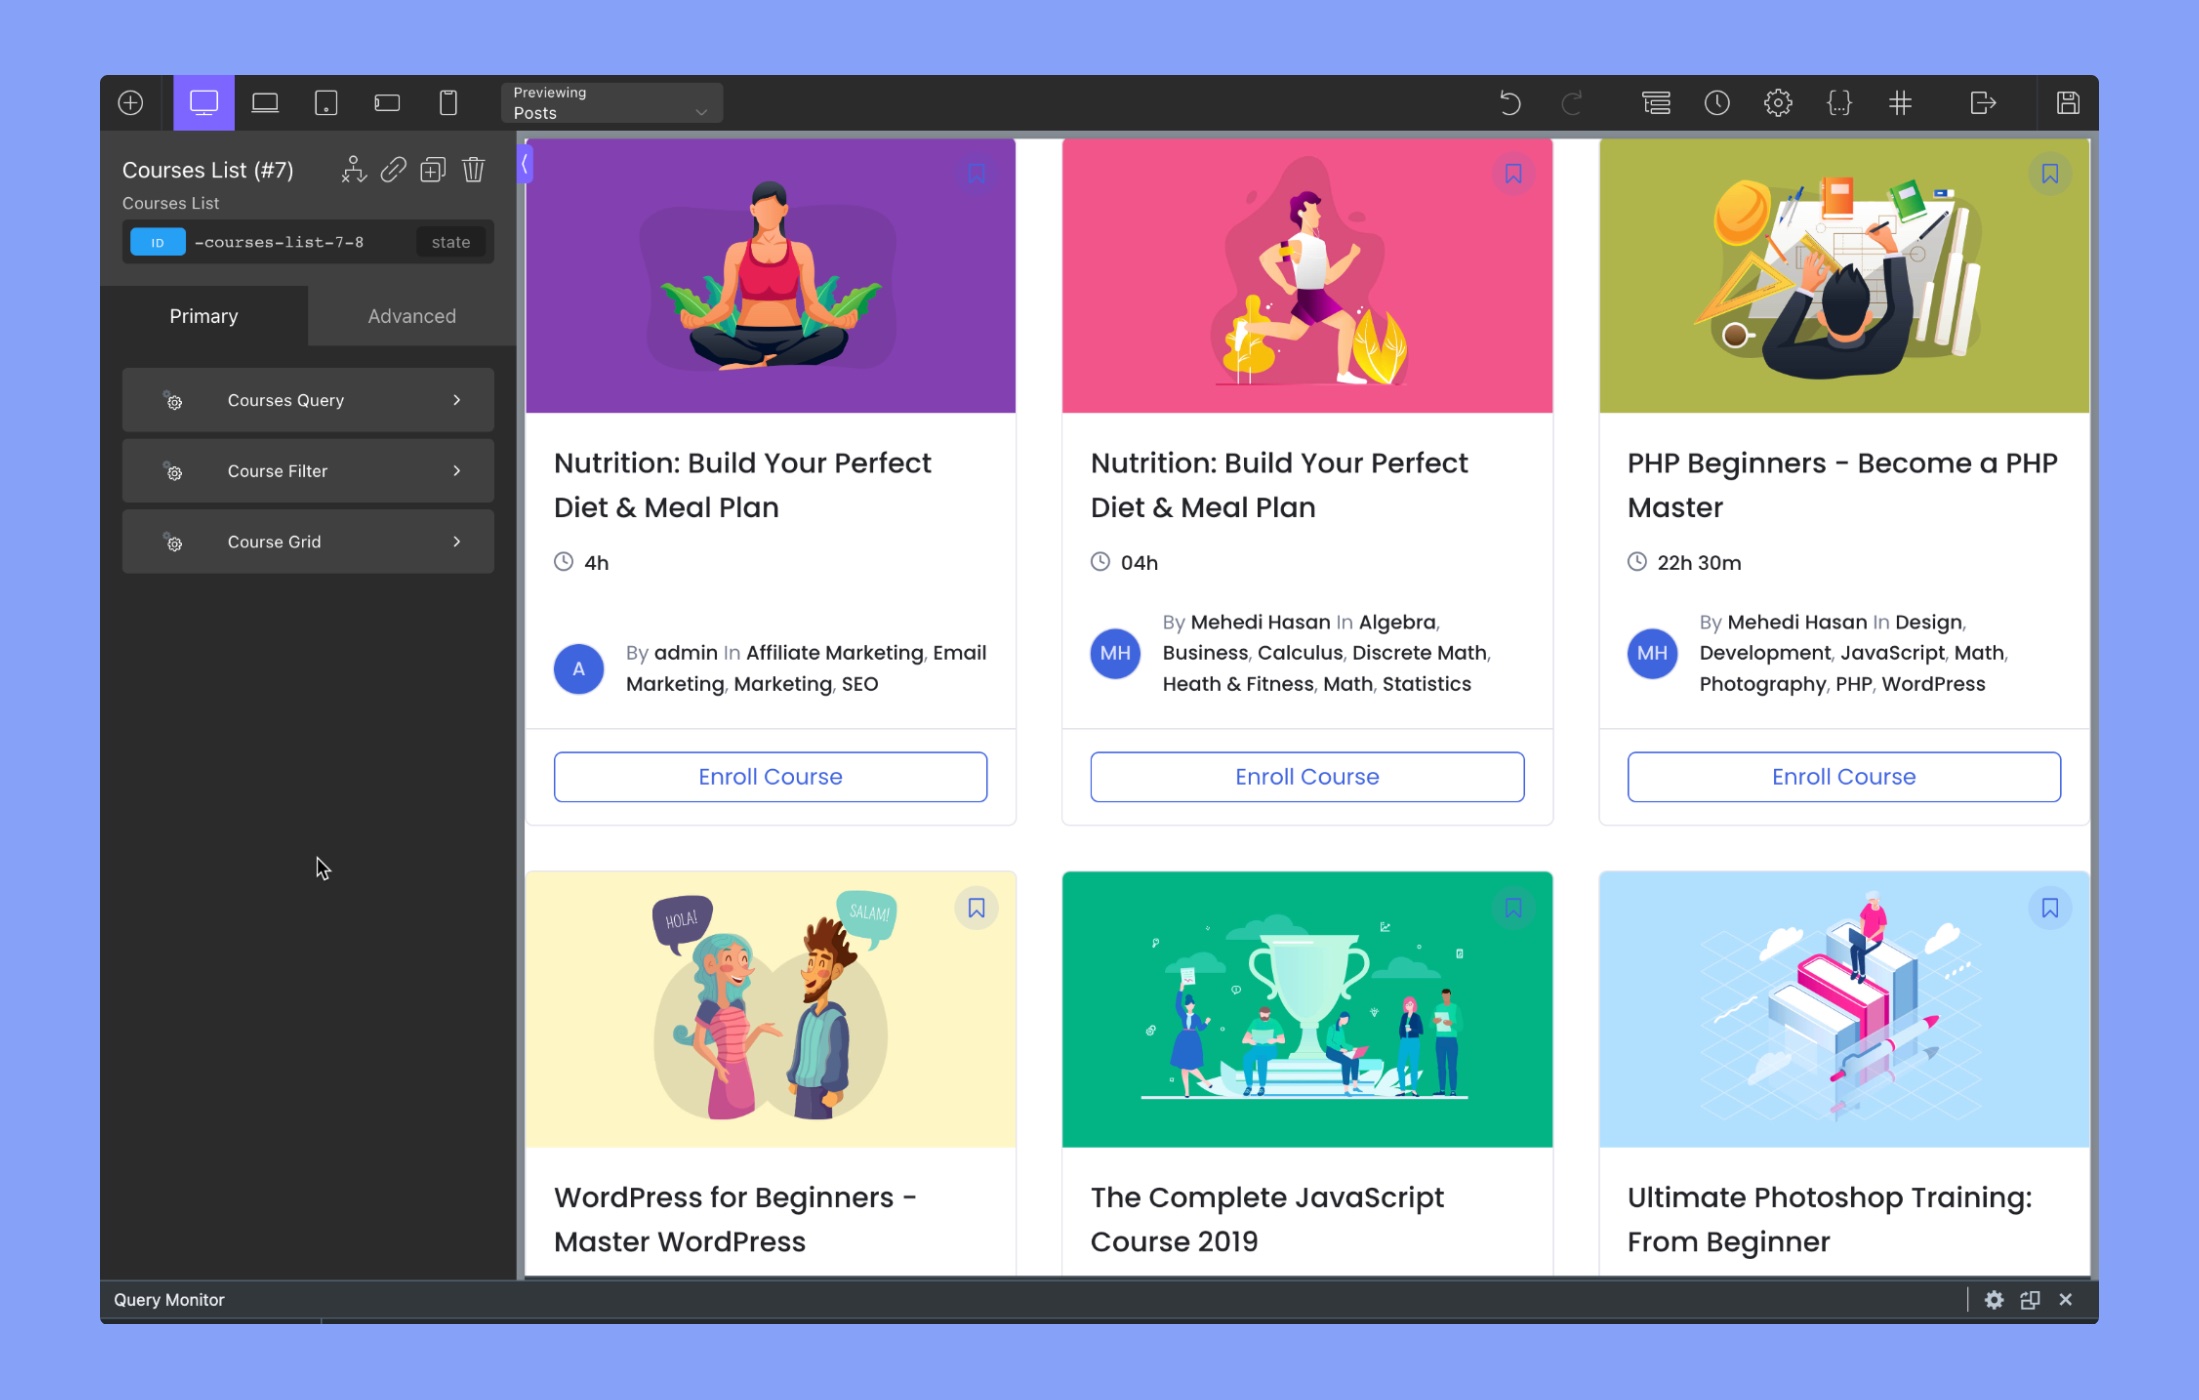2199x1400 pixels.
Task: Click the duplicate element icon
Action: pyautogui.click(x=433, y=170)
